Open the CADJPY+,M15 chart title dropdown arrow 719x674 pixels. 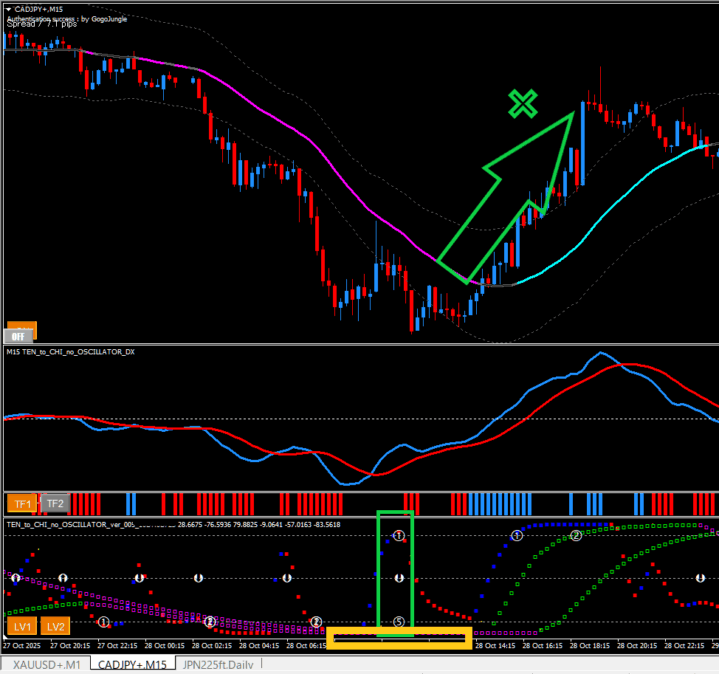pyautogui.click(x=9, y=9)
